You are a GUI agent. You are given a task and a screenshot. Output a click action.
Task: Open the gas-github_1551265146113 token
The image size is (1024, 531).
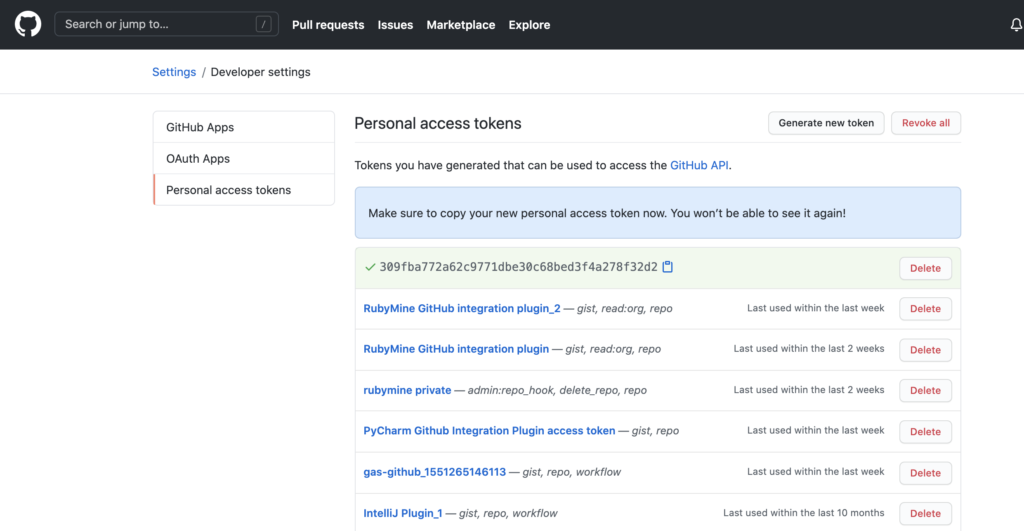(434, 472)
